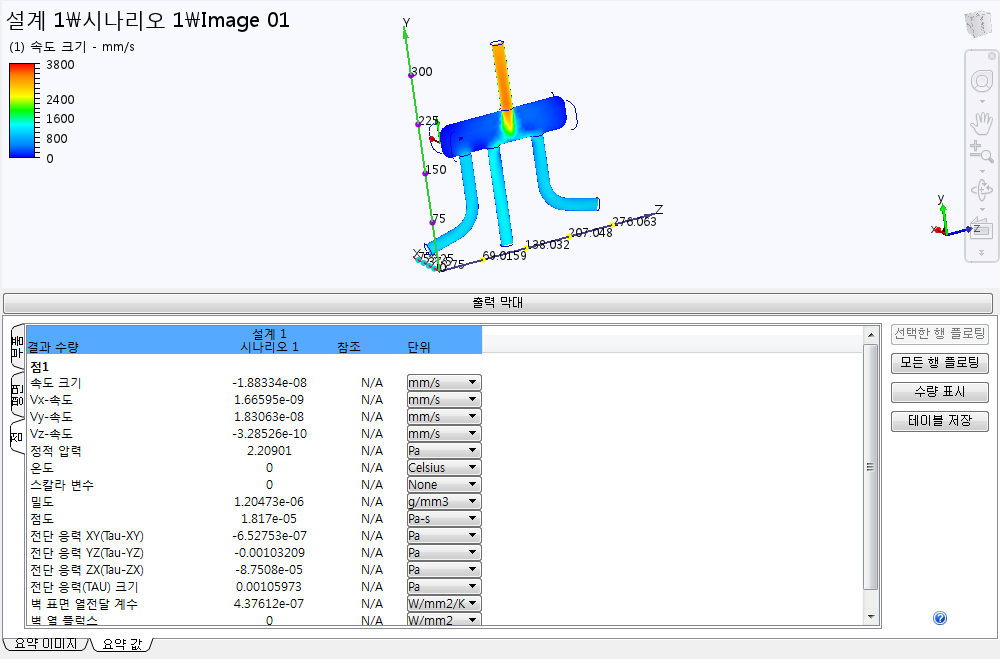Click the velocity color legend bar
The width and height of the screenshot is (1000, 659).
22,110
